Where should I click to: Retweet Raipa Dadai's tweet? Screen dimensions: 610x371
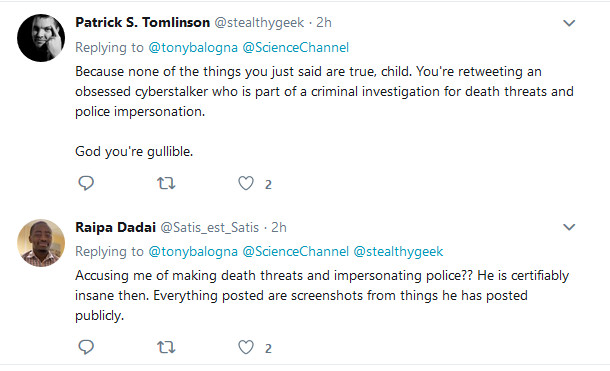[x=166, y=347]
